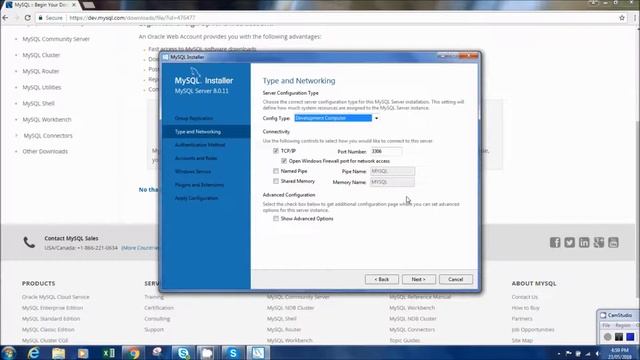This screenshot has height=360, width=640.
Task: Click the phone icon beside Contact MySQL Sales
Action: tap(29, 242)
